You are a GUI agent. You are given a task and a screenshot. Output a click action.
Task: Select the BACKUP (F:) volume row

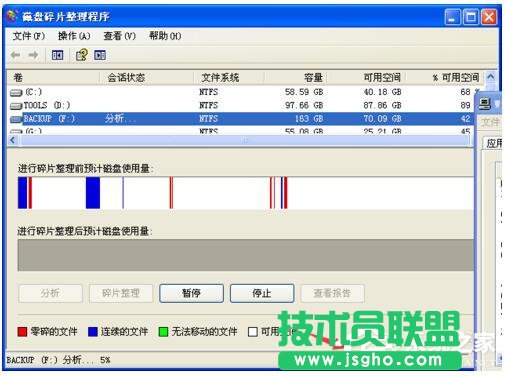click(x=240, y=119)
